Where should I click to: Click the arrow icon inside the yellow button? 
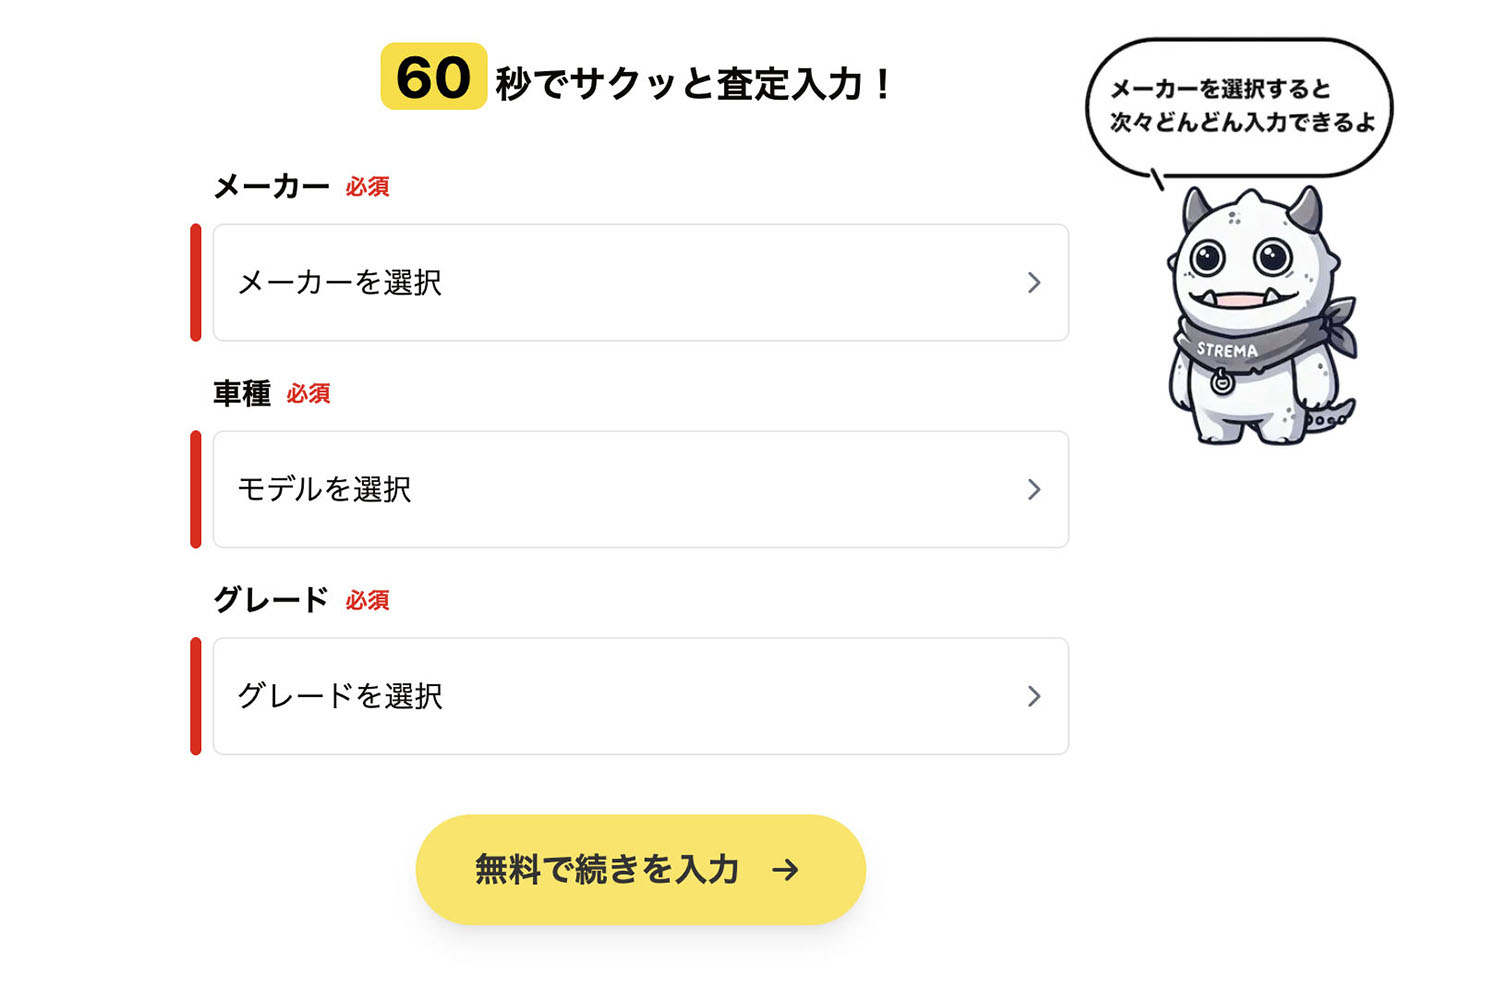tap(786, 869)
